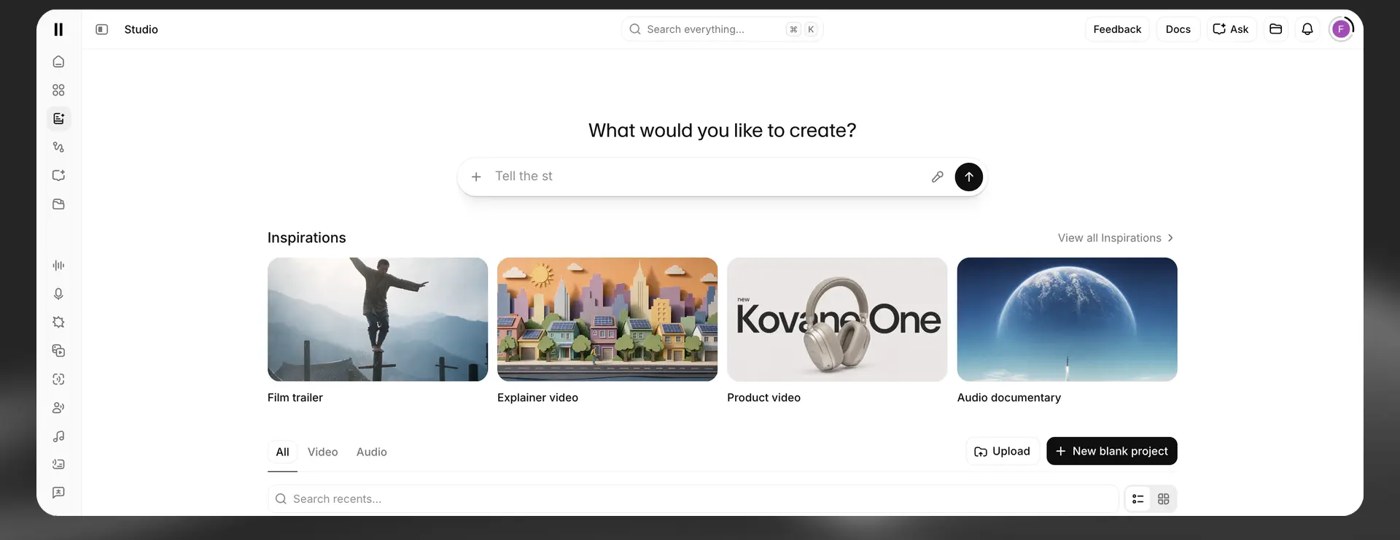
Task: Open the Film trailer inspiration thumbnail
Action: [378, 319]
